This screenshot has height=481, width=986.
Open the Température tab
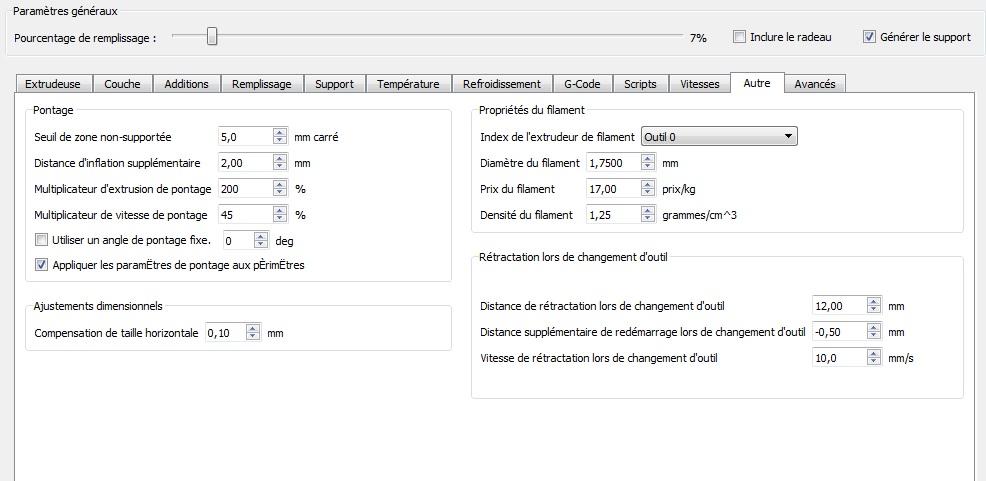(x=408, y=84)
